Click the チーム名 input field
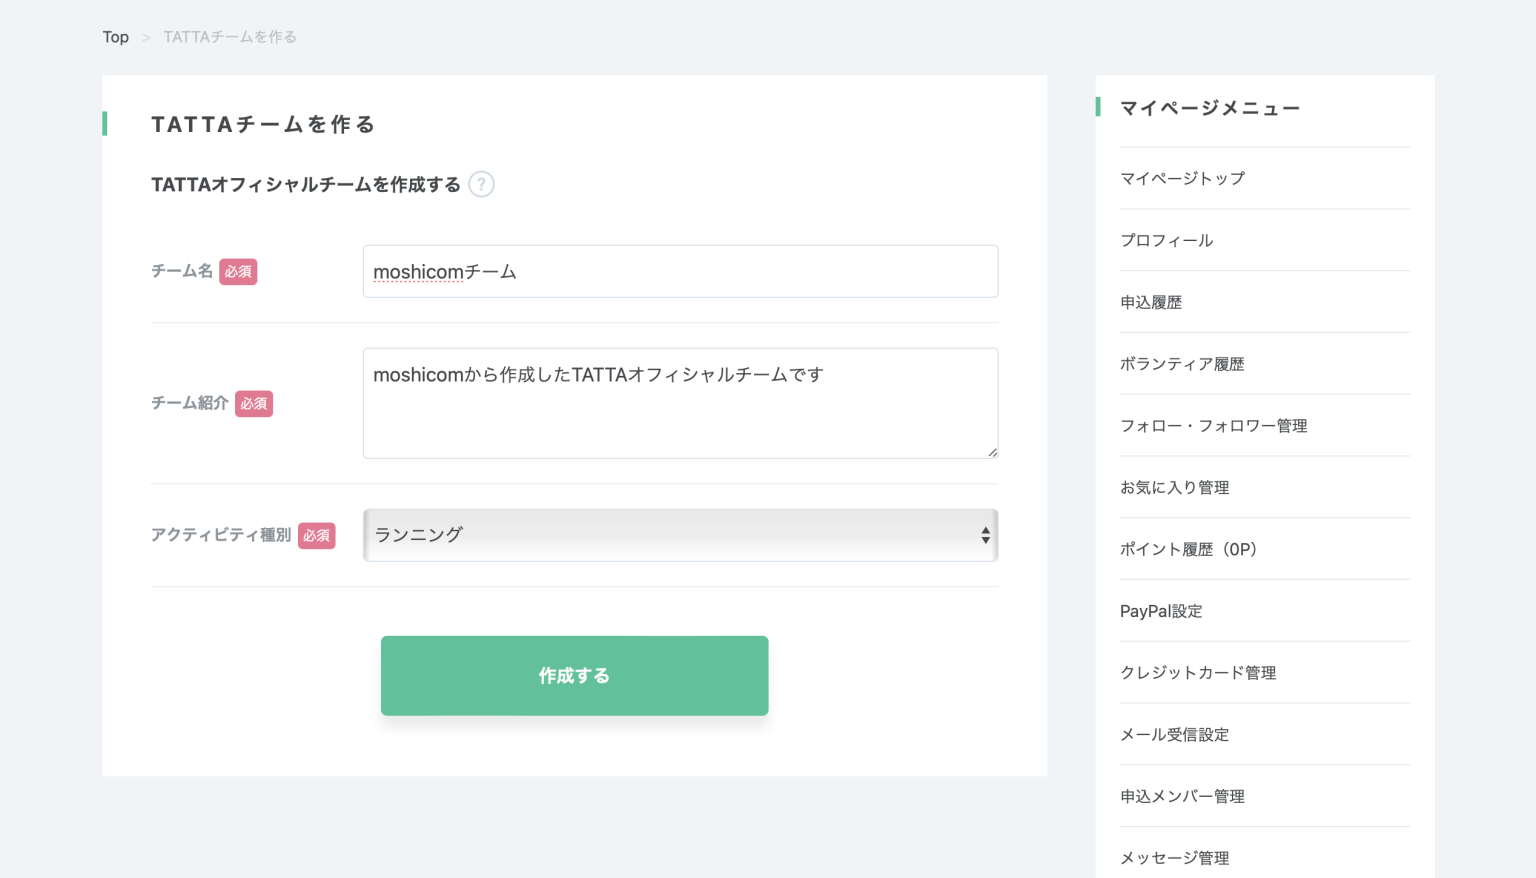1536x878 pixels. (680, 272)
